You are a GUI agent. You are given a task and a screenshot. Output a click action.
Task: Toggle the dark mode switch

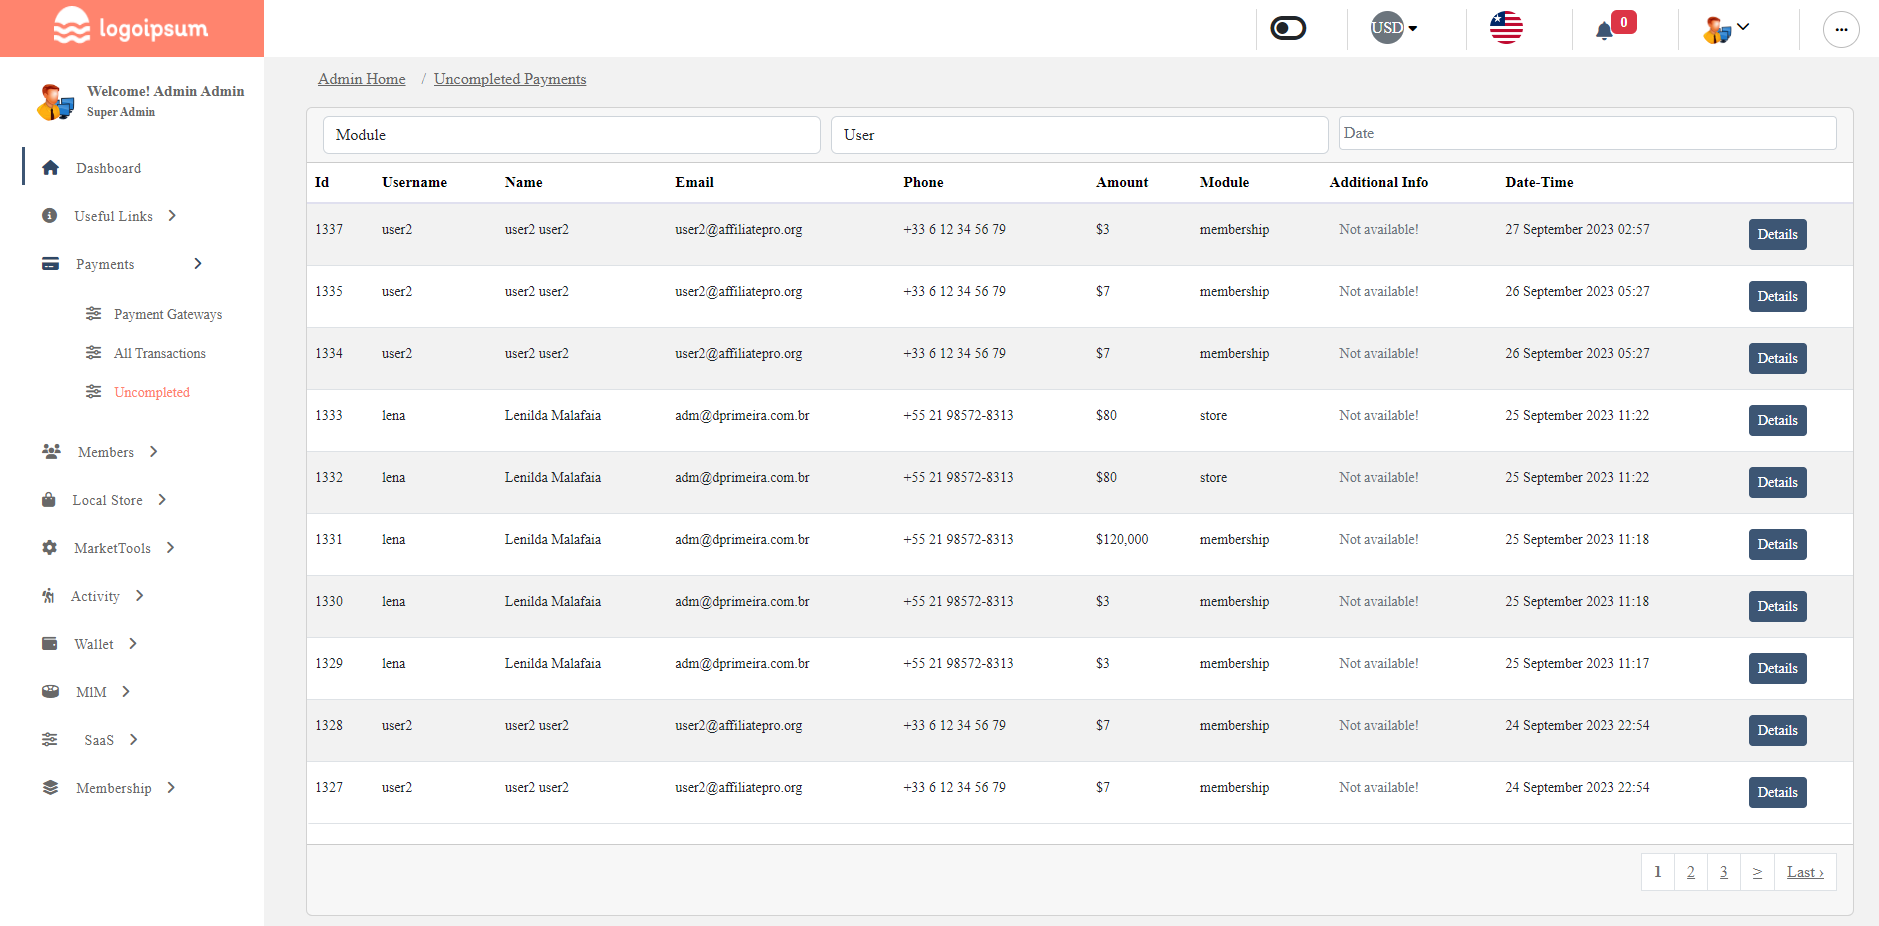point(1287,28)
